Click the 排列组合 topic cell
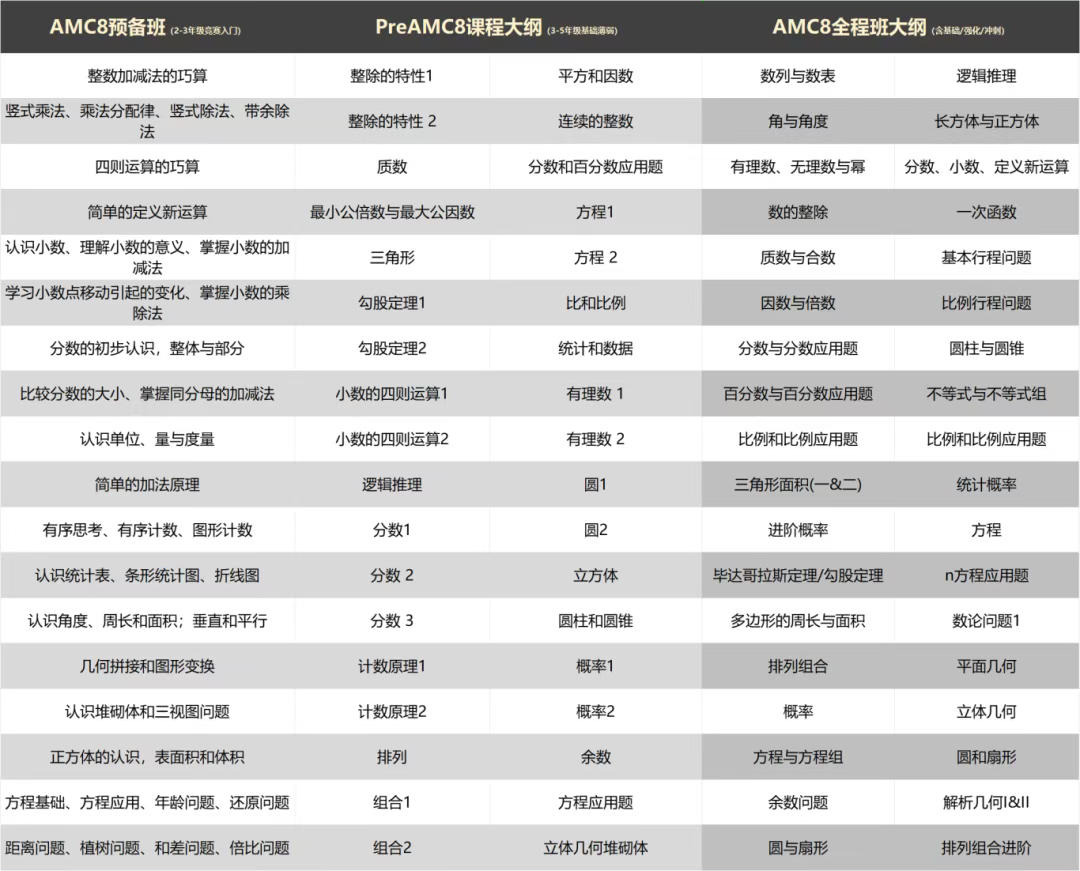This screenshot has height=871, width=1080. tap(798, 666)
